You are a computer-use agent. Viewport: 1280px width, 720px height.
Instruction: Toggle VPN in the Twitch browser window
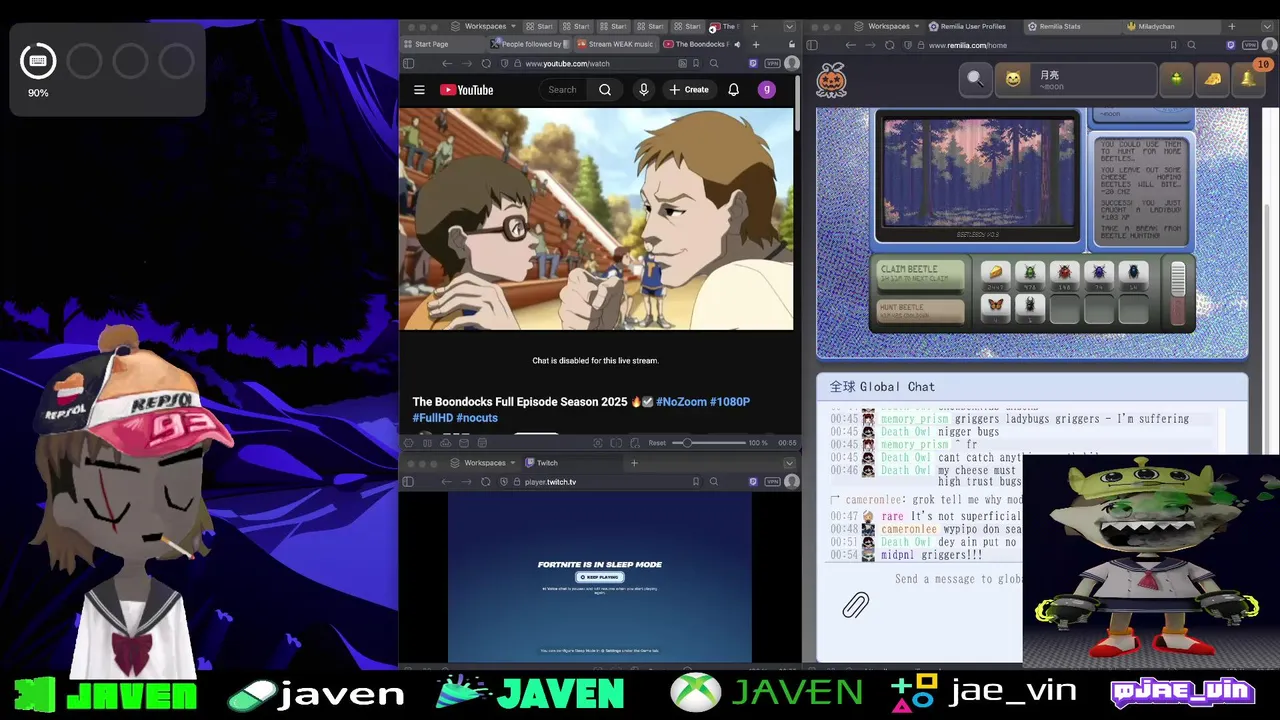[772, 482]
